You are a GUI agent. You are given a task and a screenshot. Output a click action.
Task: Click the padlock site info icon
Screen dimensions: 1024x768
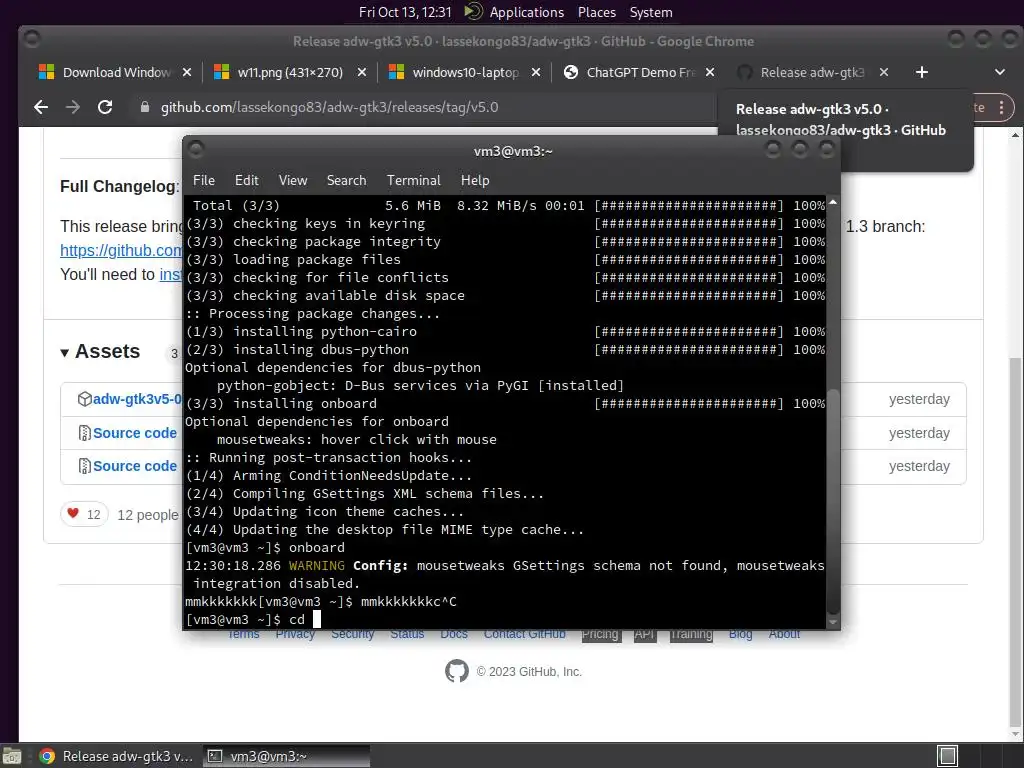point(145,107)
